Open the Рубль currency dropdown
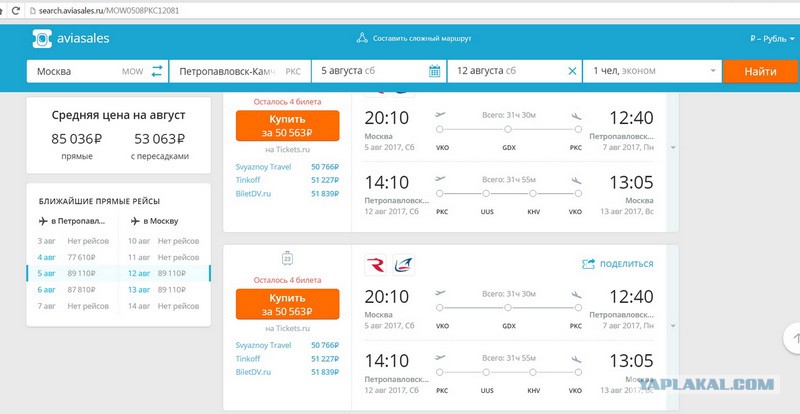This screenshot has width=800, height=414. [x=772, y=39]
